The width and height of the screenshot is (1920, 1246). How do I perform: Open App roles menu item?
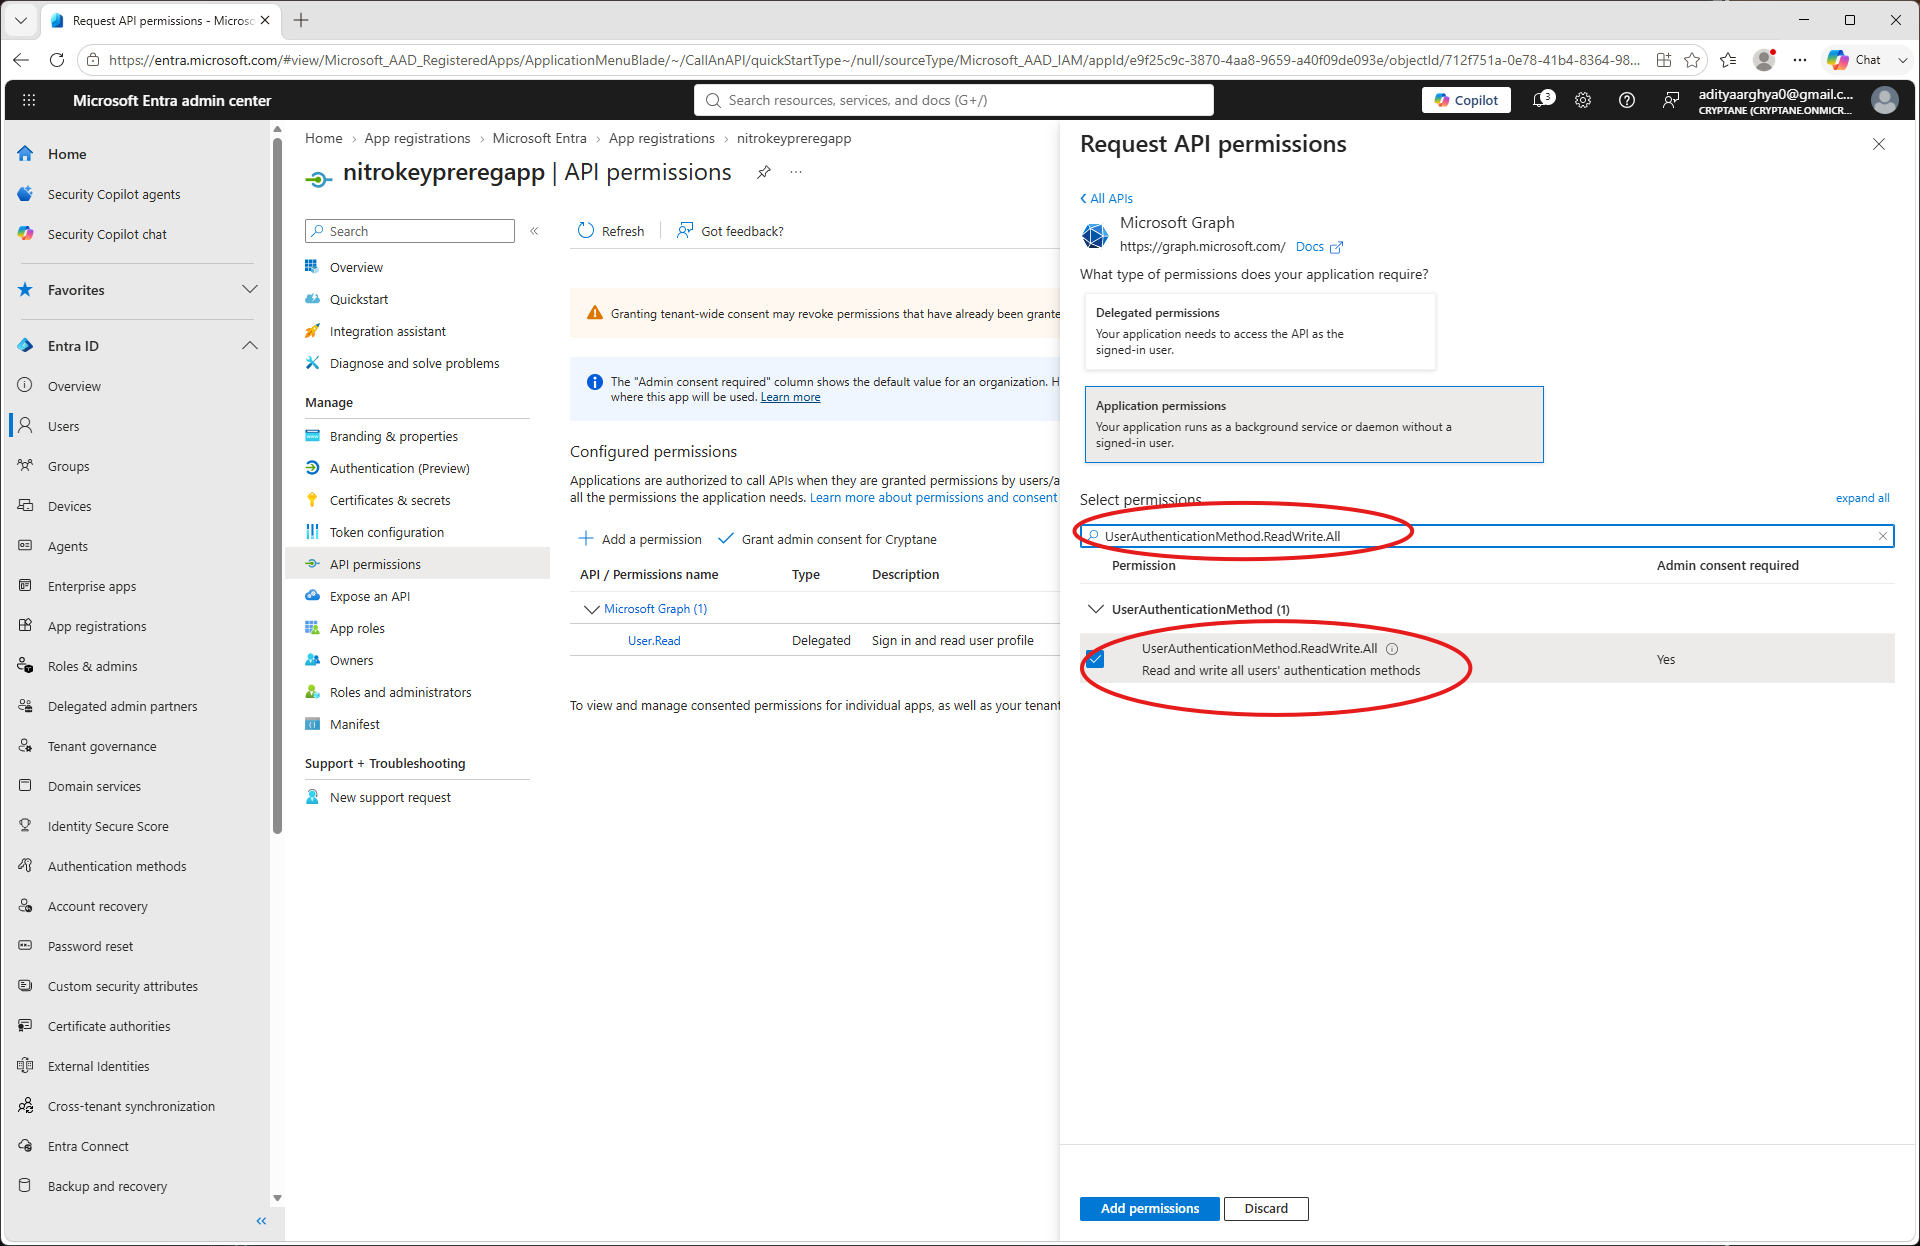tap(357, 628)
